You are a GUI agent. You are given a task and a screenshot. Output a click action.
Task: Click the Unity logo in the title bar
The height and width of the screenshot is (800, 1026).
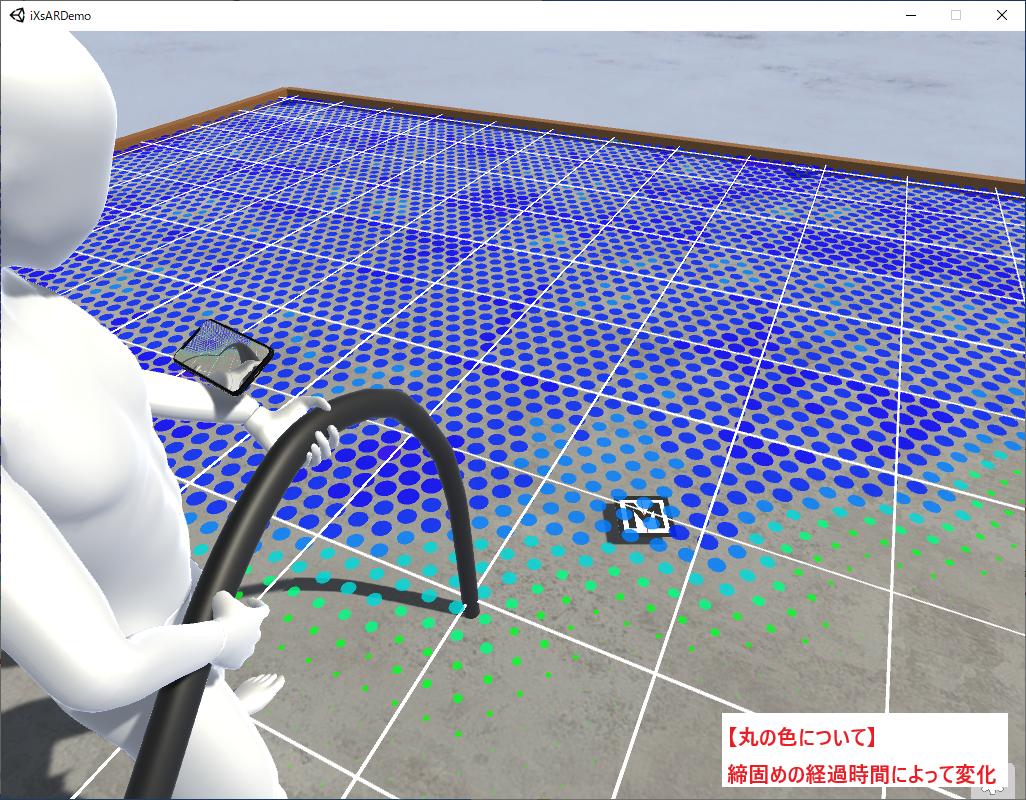click(x=16, y=15)
